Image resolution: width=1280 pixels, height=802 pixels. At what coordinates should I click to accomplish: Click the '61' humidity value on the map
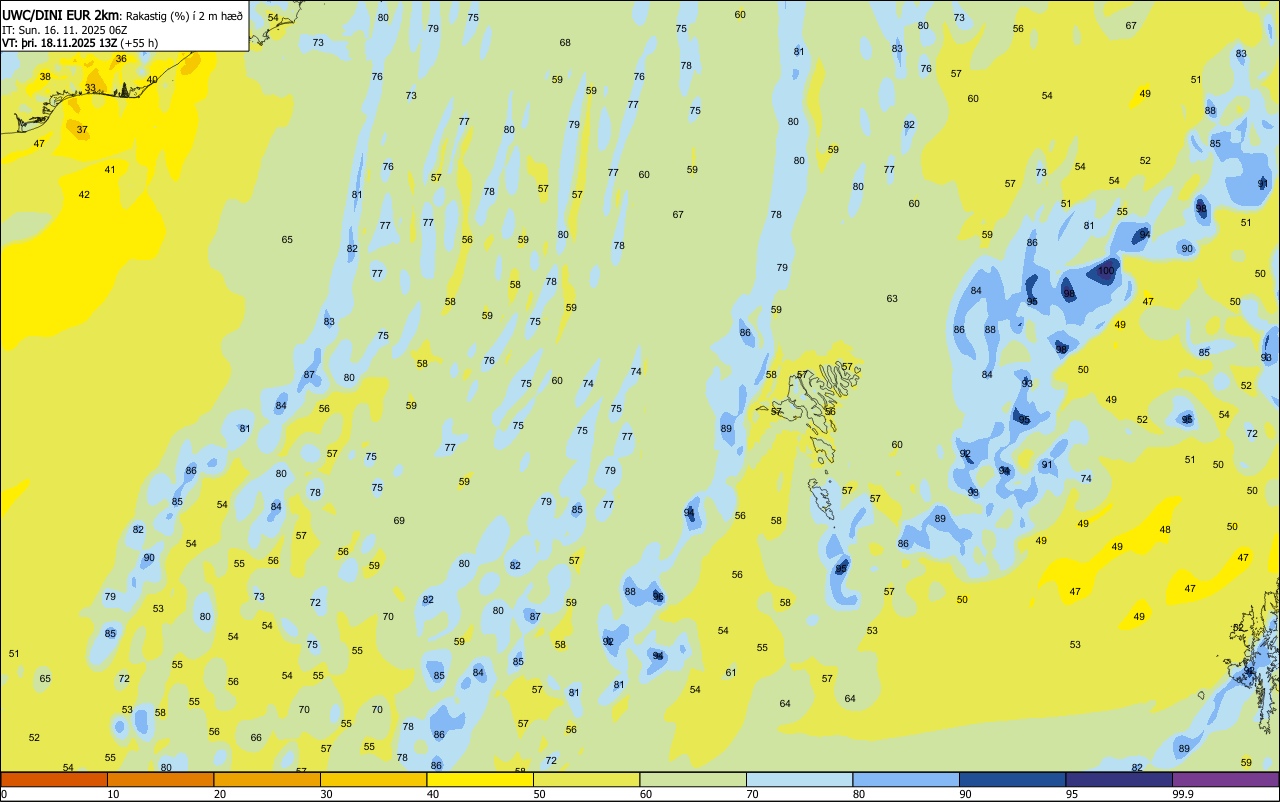coord(731,673)
